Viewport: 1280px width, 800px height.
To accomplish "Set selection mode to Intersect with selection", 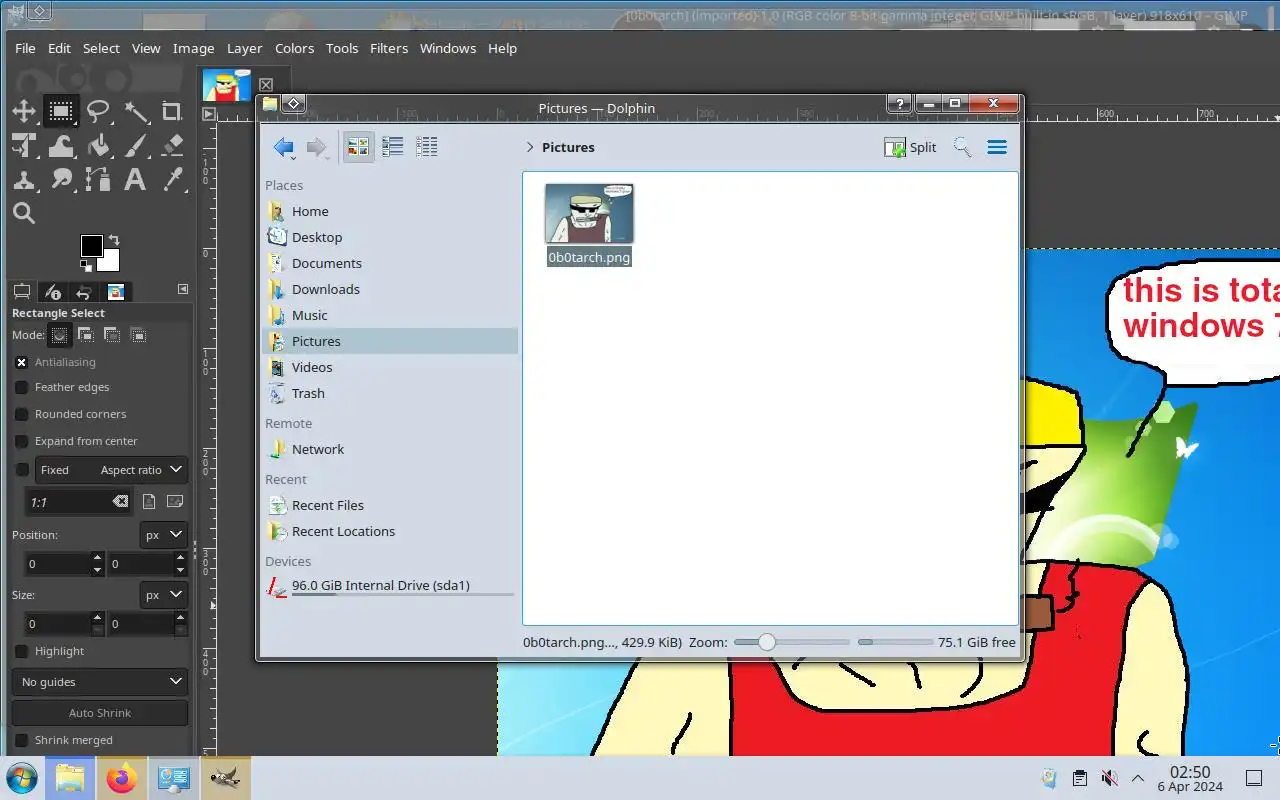I will (x=138, y=335).
